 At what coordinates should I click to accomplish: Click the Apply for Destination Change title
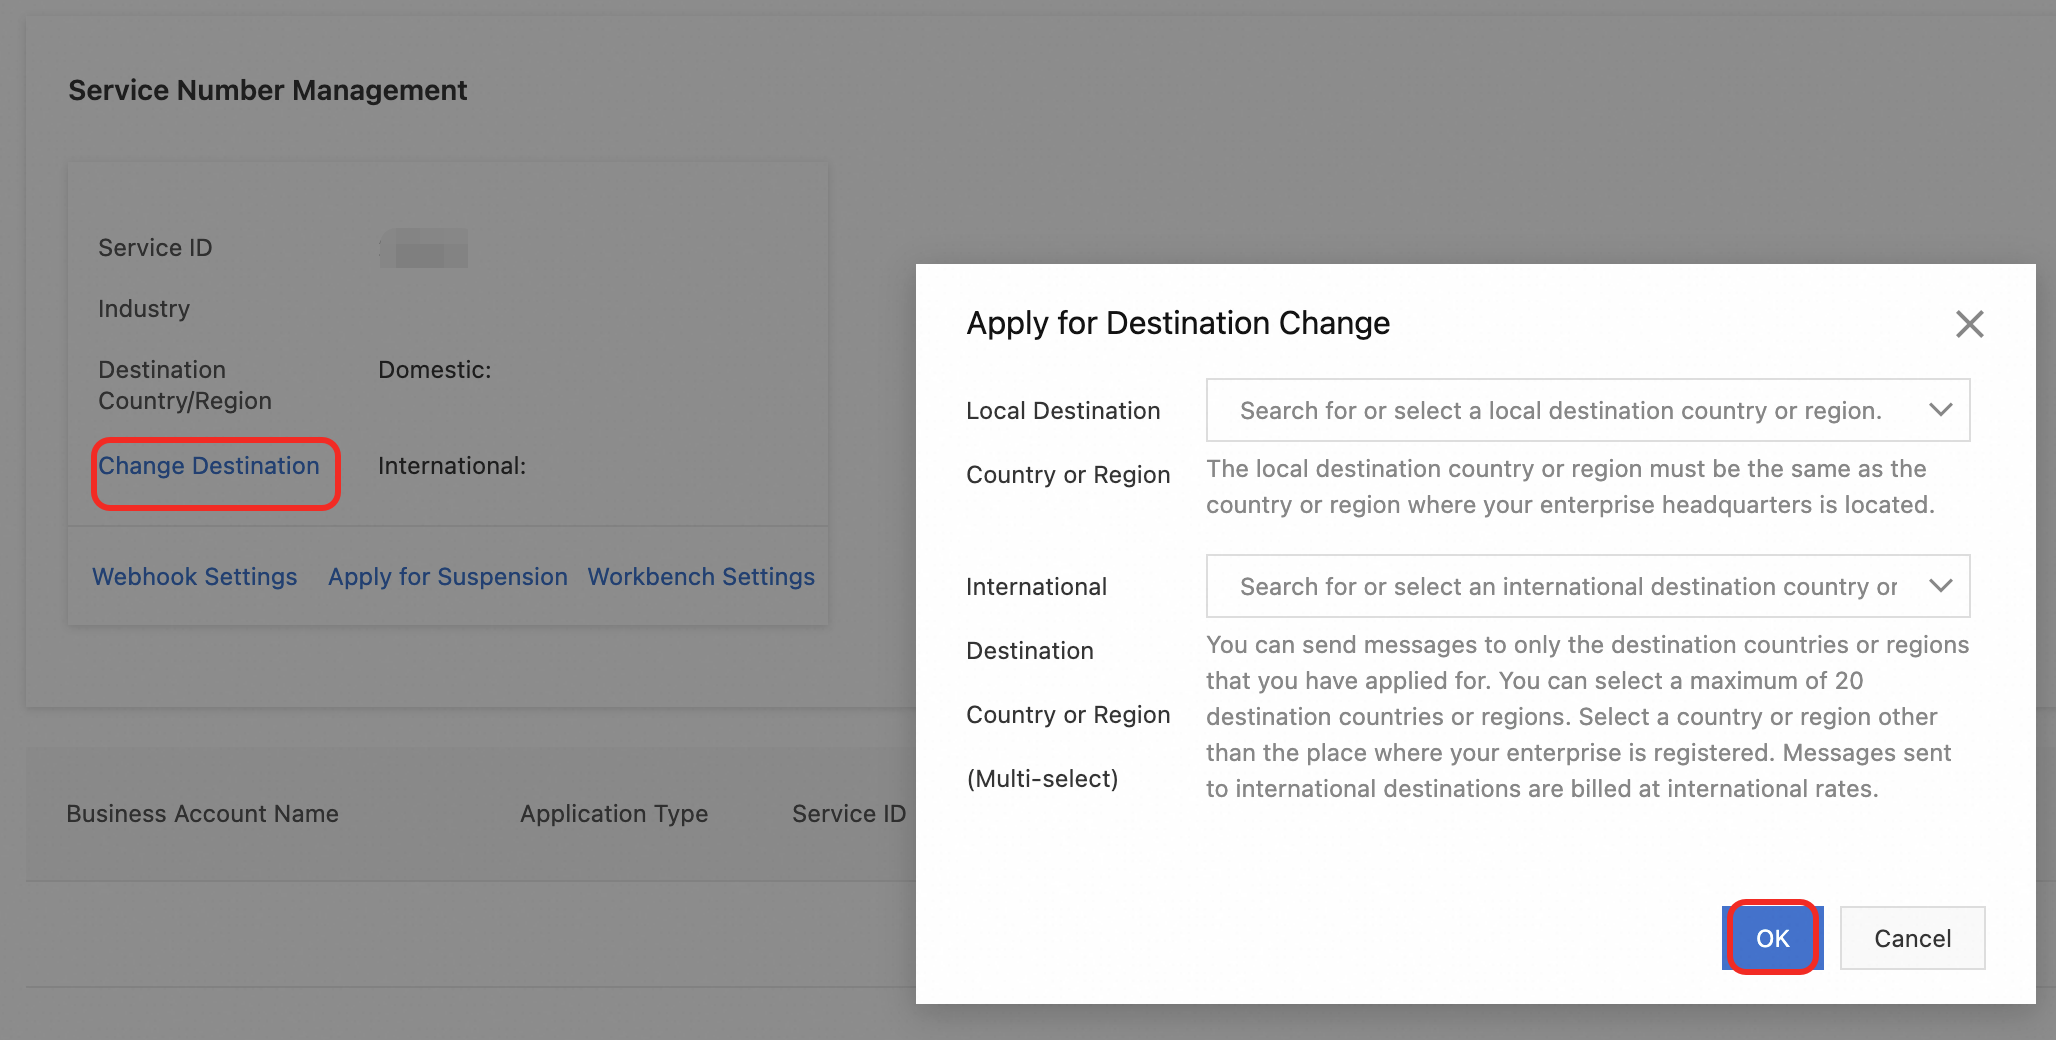[x=1177, y=324]
